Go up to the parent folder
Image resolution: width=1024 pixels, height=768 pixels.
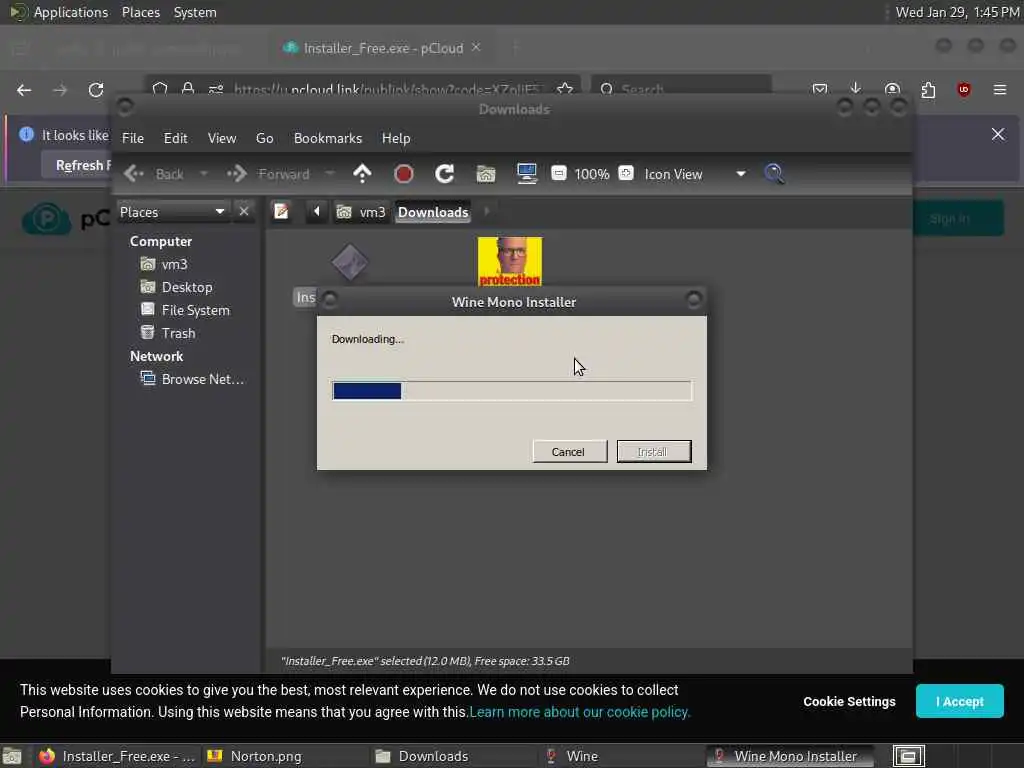tap(362, 174)
